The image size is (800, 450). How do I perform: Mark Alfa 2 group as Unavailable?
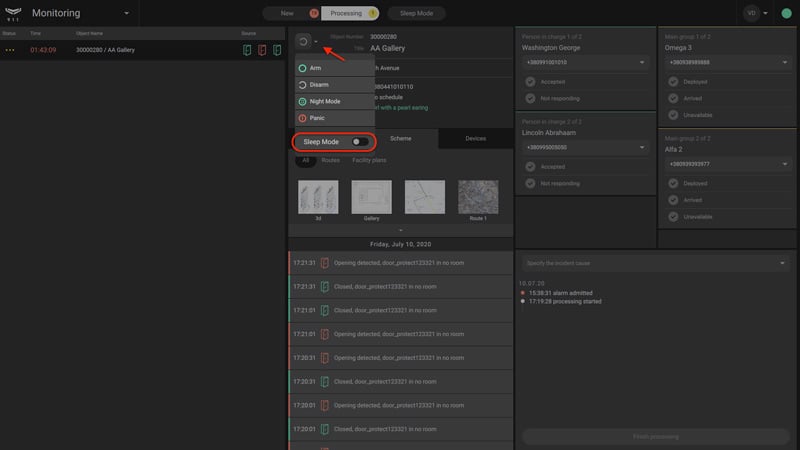[673, 217]
